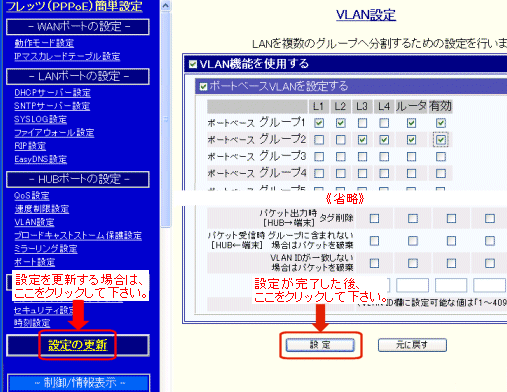Open ミラーリング設定 link
The width and height of the screenshot is (507, 392).
(x=46, y=249)
